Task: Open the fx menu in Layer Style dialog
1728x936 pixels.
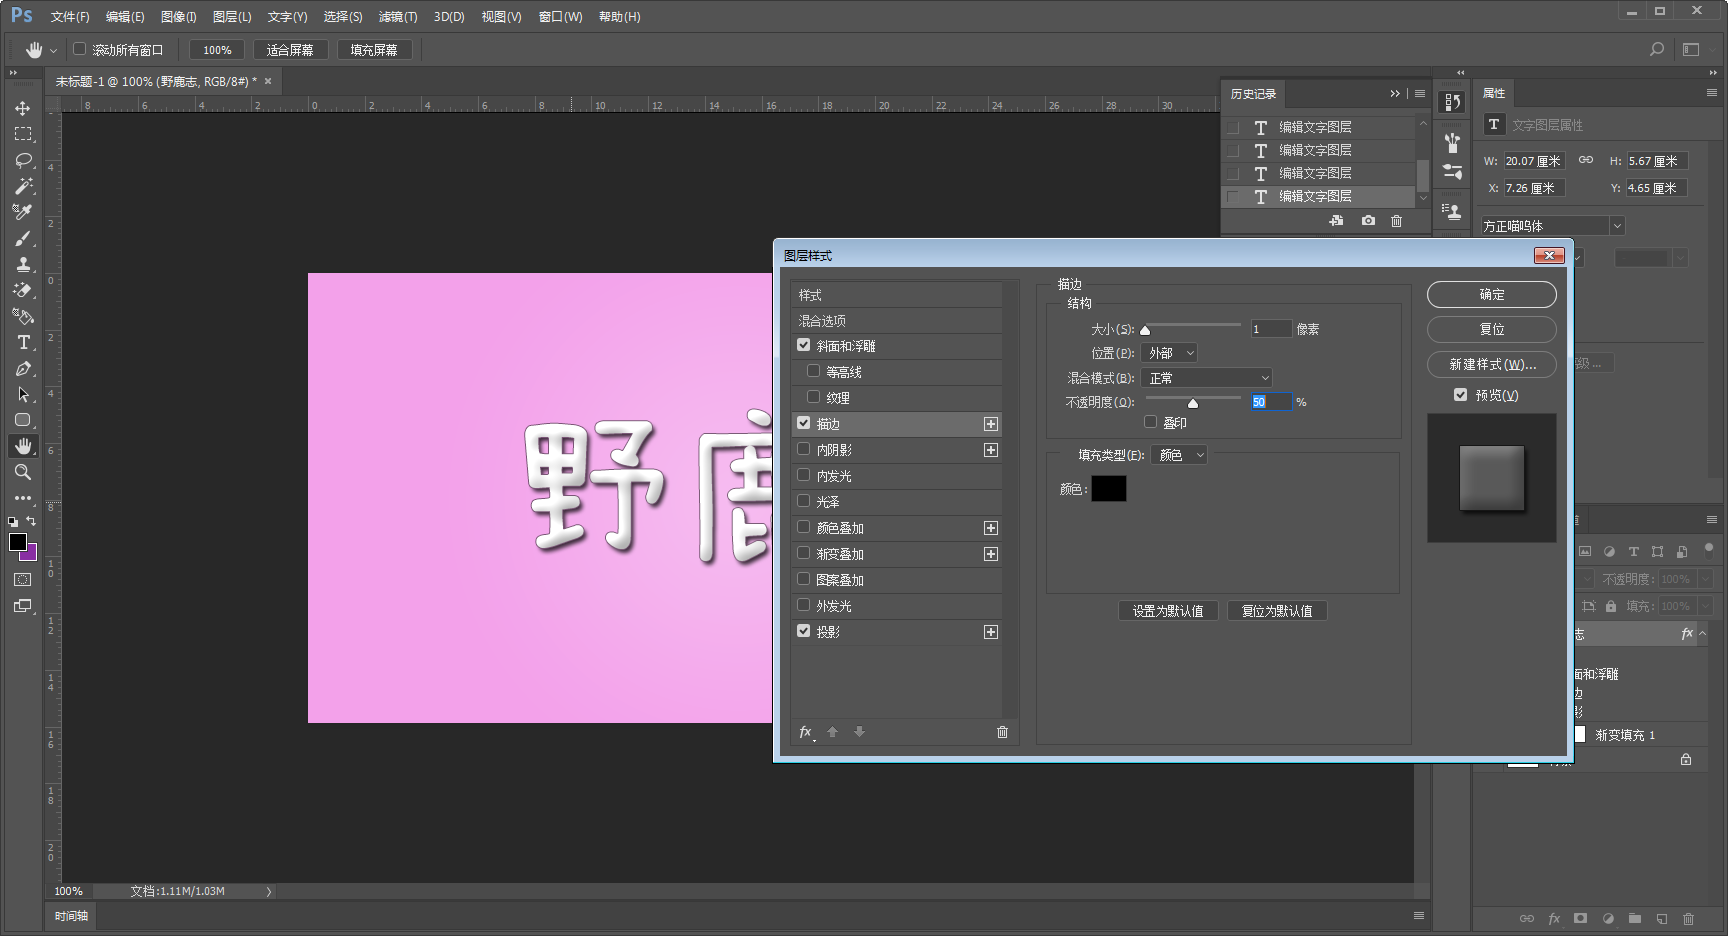Action: pyautogui.click(x=806, y=732)
